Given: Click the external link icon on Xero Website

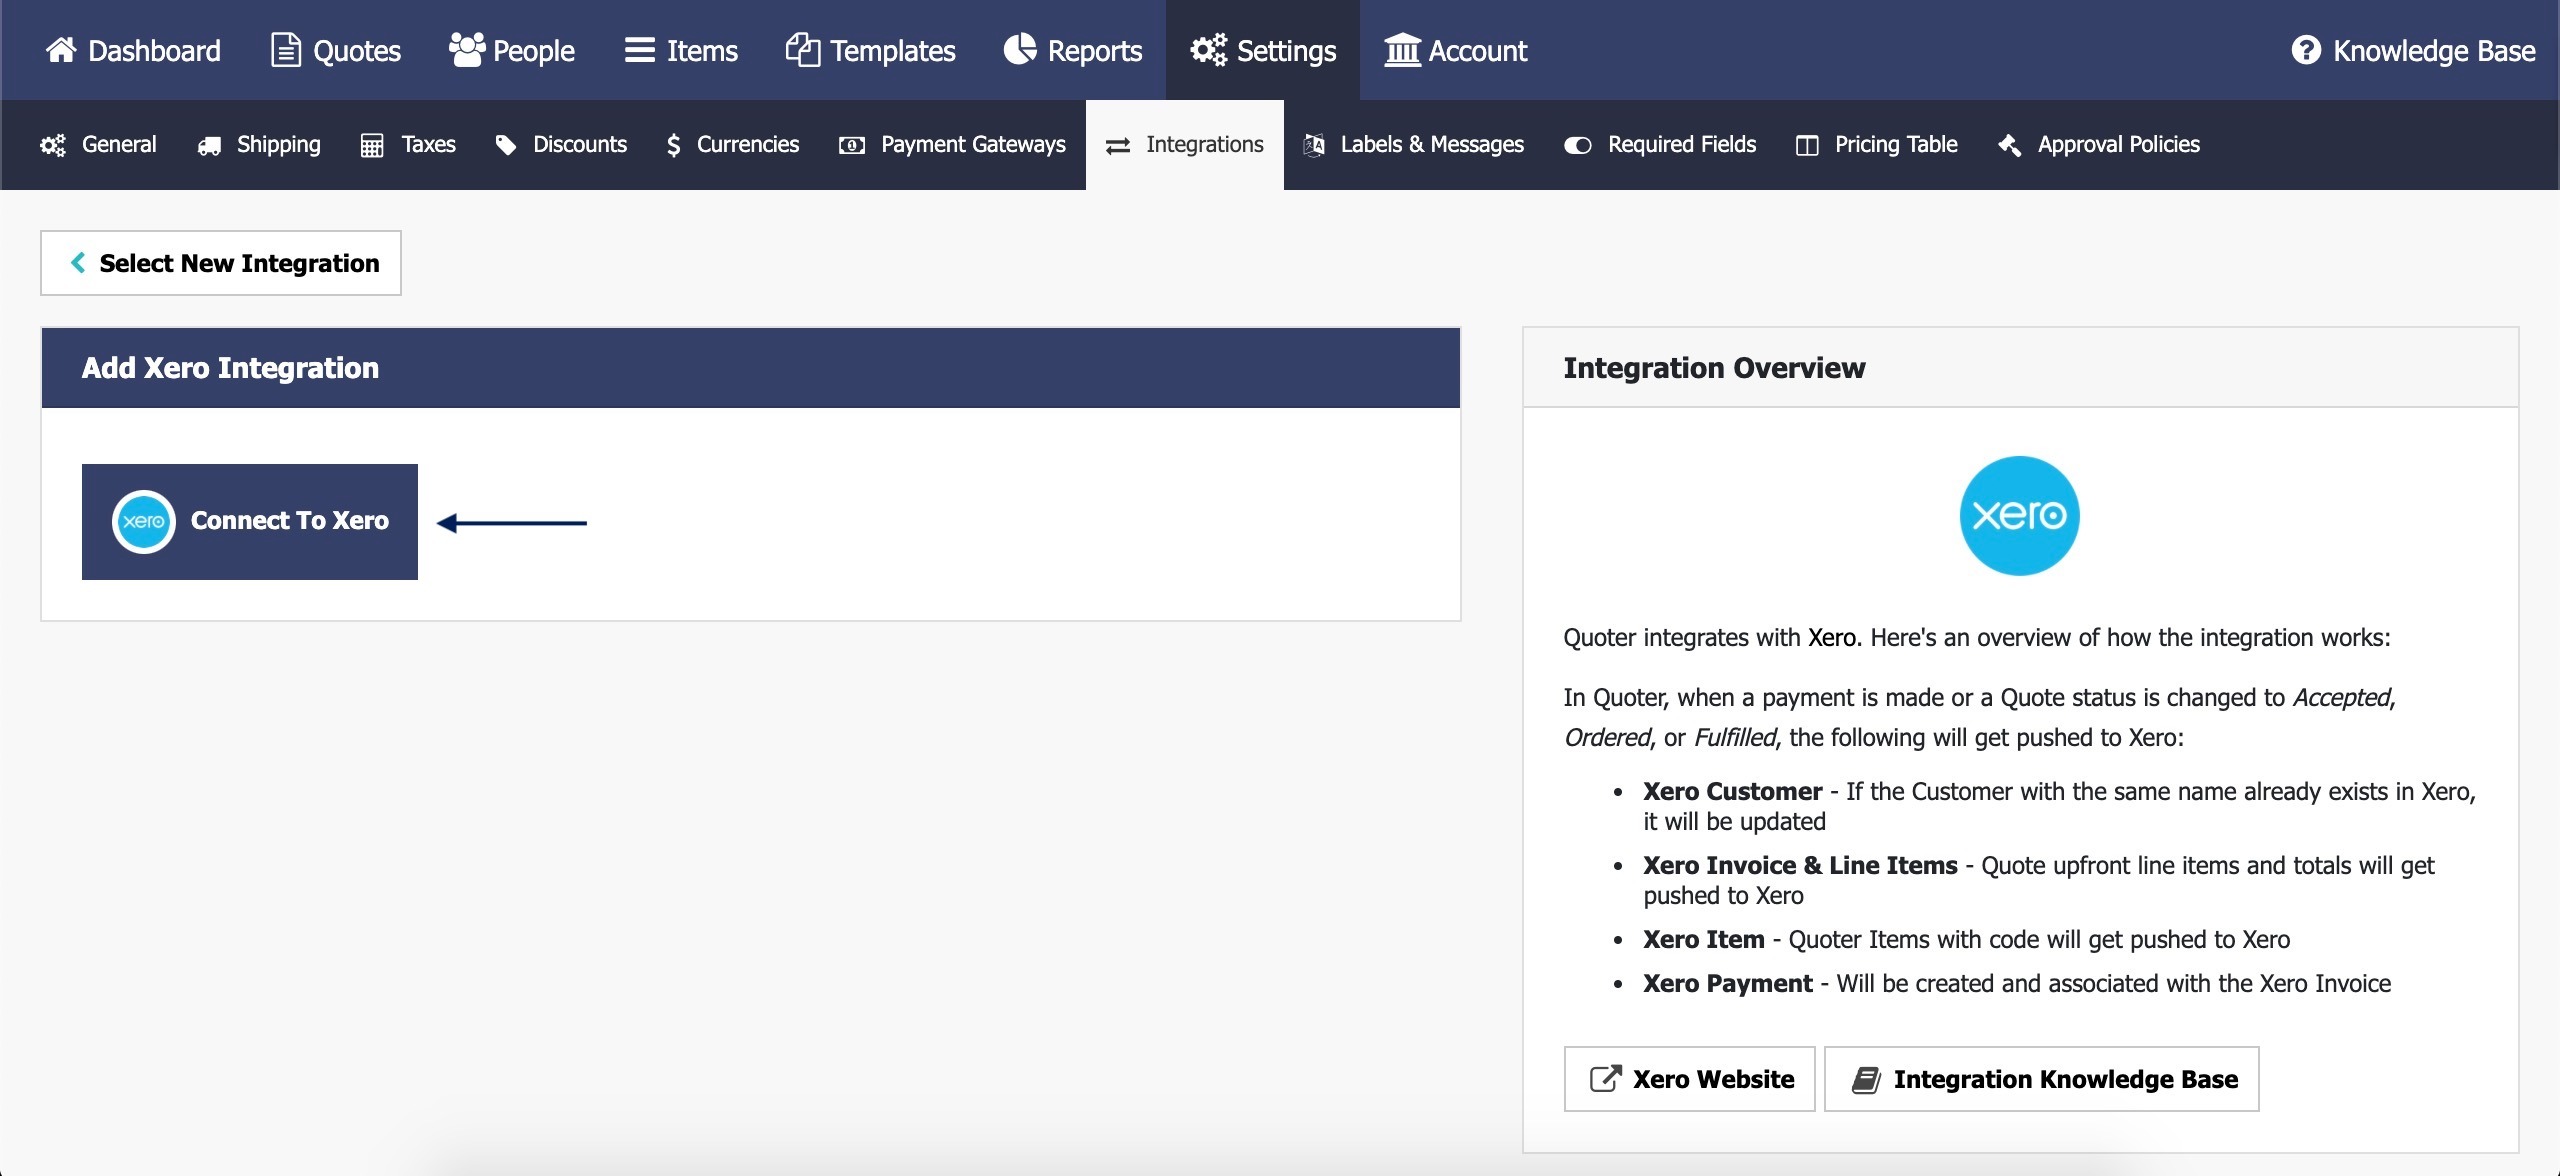Looking at the screenshot, I should [1605, 1079].
